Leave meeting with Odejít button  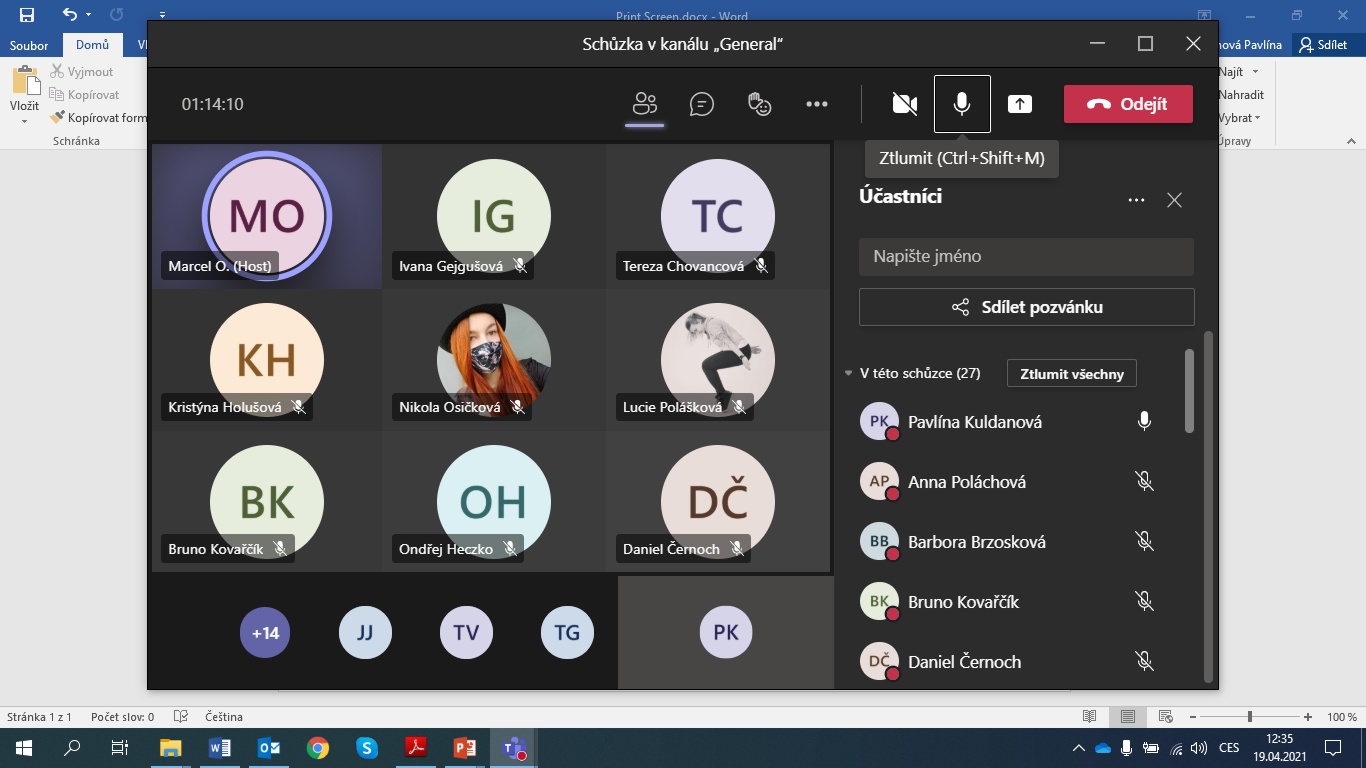pos(1128,104)
